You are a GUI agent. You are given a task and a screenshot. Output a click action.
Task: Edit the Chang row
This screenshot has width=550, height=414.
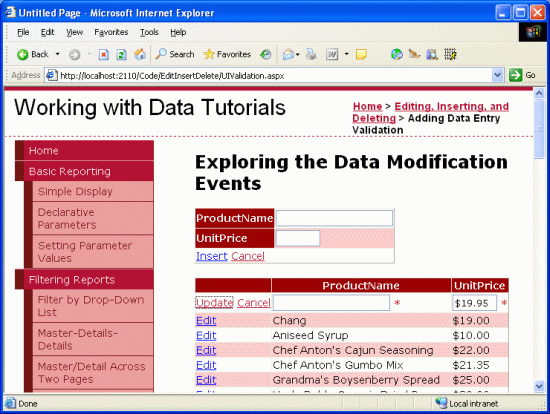coord(206,321)
